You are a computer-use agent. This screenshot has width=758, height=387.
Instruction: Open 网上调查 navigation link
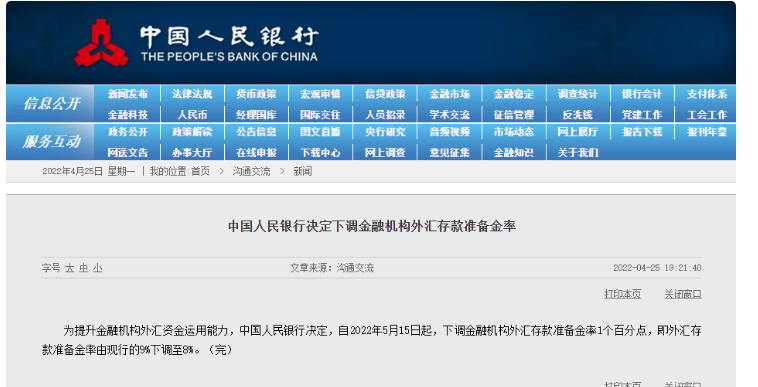tap(385, 153)
